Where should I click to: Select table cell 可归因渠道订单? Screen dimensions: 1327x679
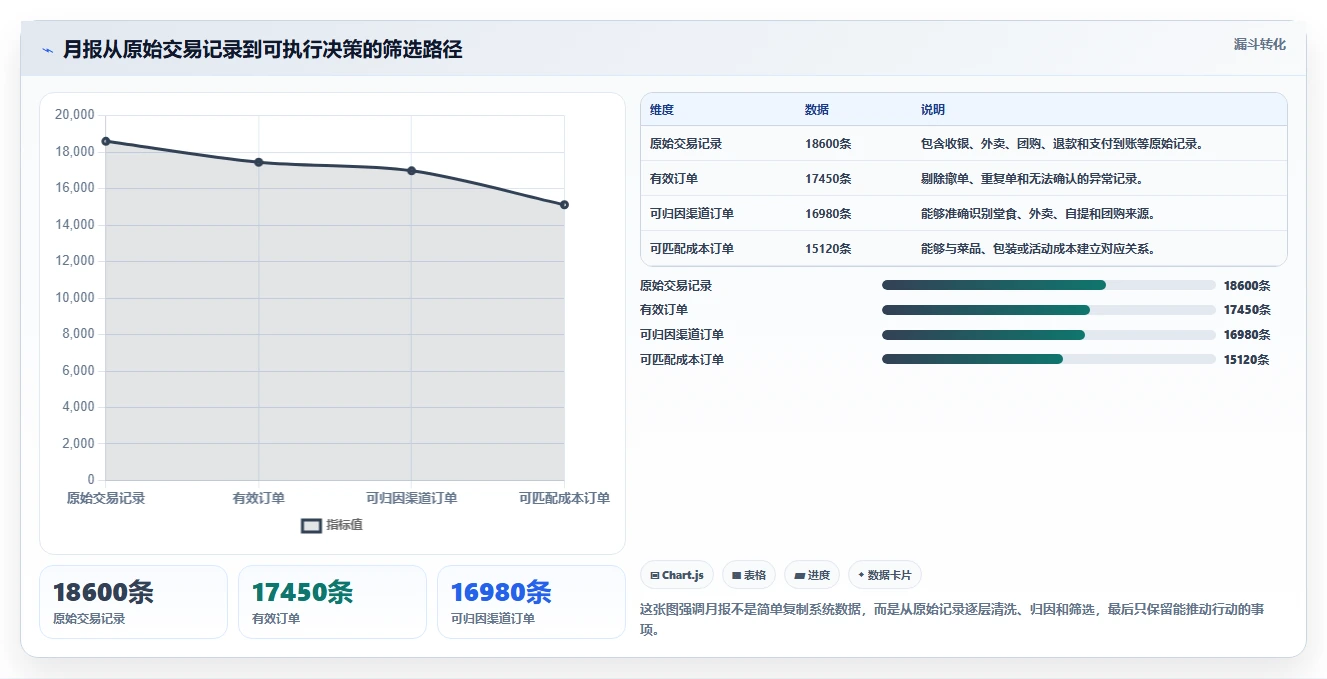[692, 214]
